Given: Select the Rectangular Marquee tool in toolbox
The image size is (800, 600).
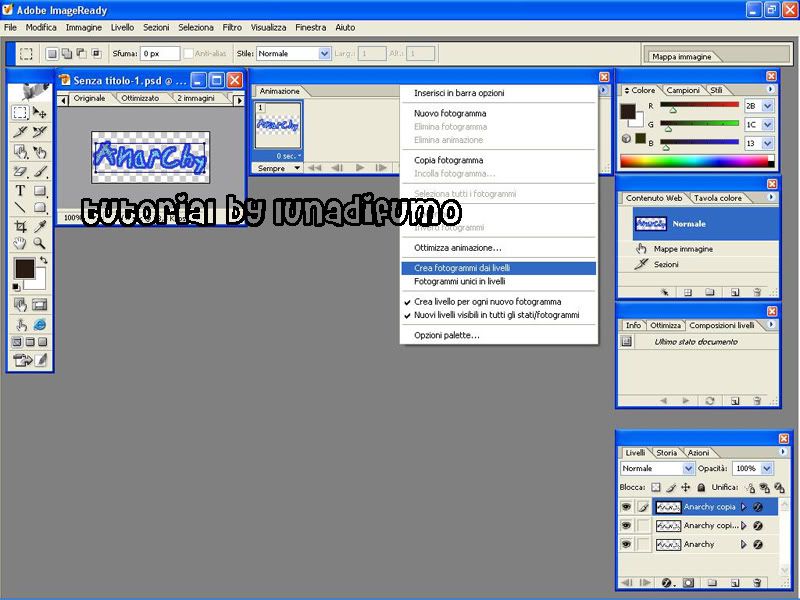Looking at the screenshot, I should point(20,112).
